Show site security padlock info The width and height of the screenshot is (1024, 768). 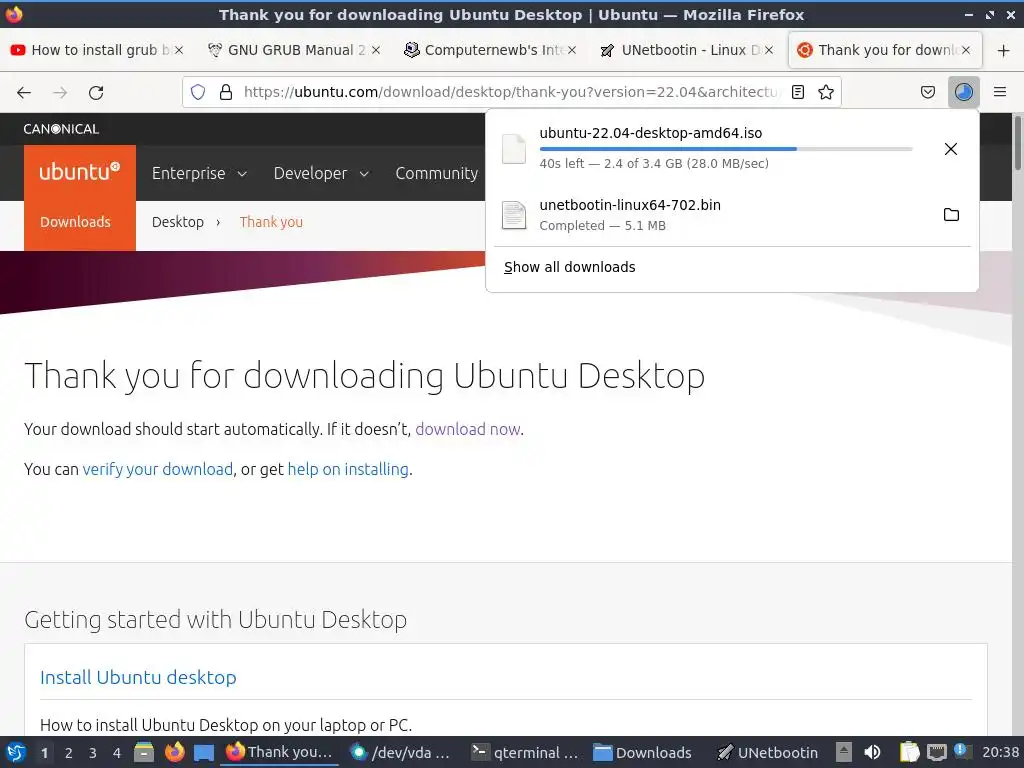[226, 92]
